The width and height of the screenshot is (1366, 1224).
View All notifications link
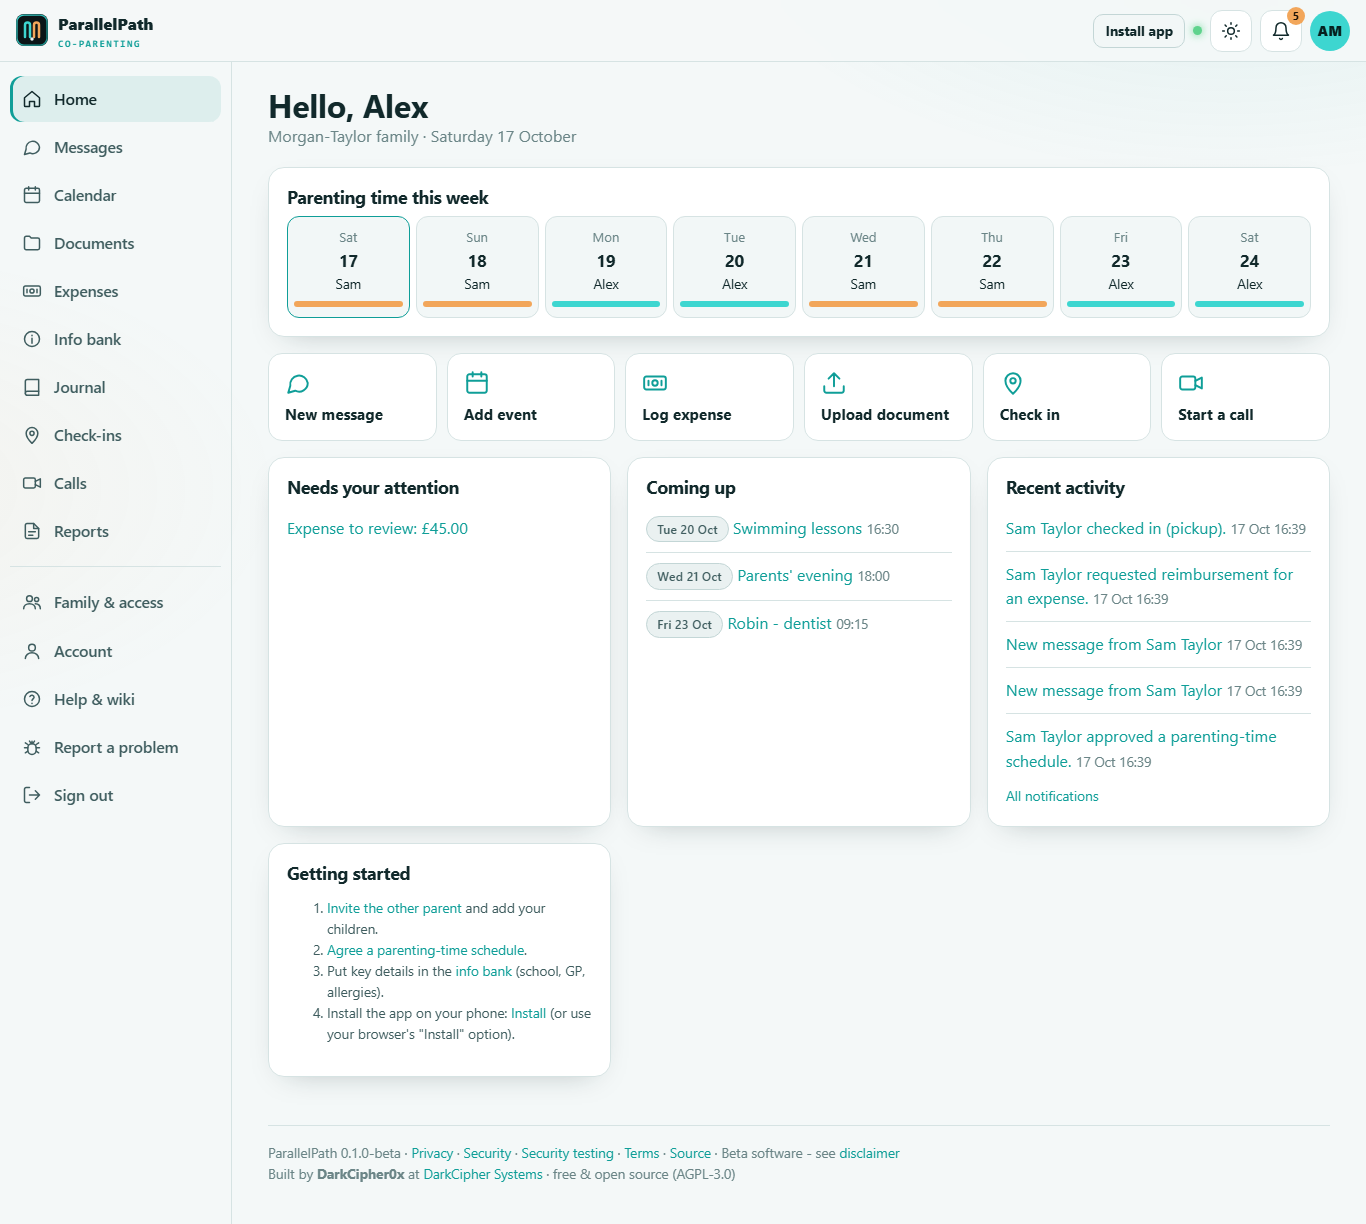pos(1052,797)
